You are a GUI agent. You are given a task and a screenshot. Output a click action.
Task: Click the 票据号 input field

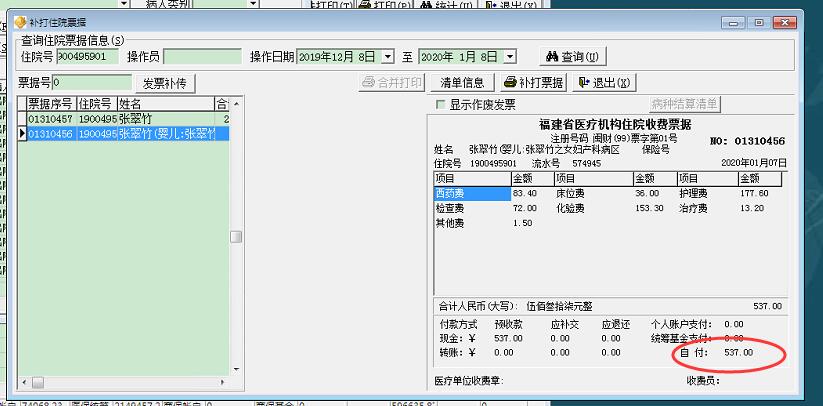tap(92, 82)
